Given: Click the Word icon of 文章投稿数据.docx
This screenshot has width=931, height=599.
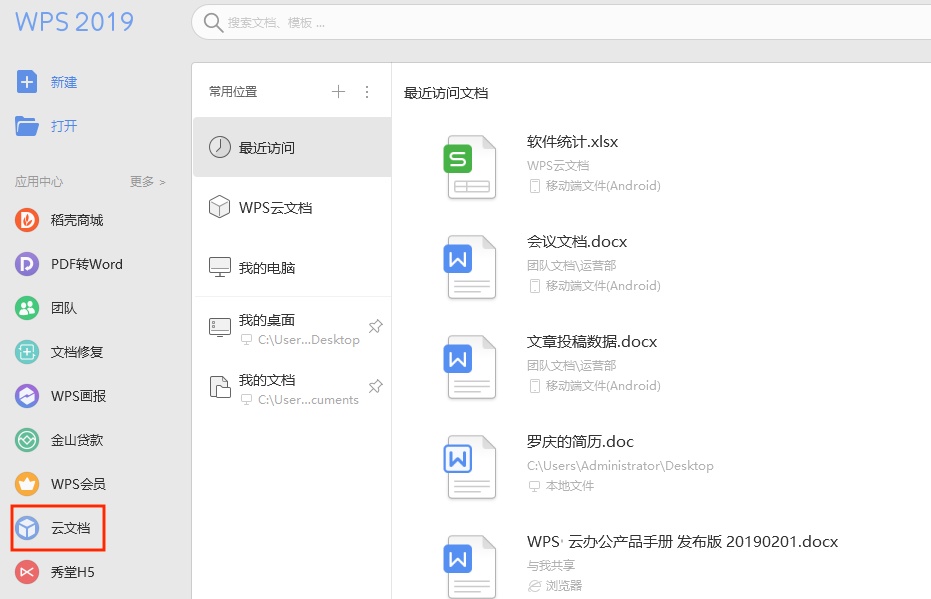Looking at the screenshot, I should [470, 367].
